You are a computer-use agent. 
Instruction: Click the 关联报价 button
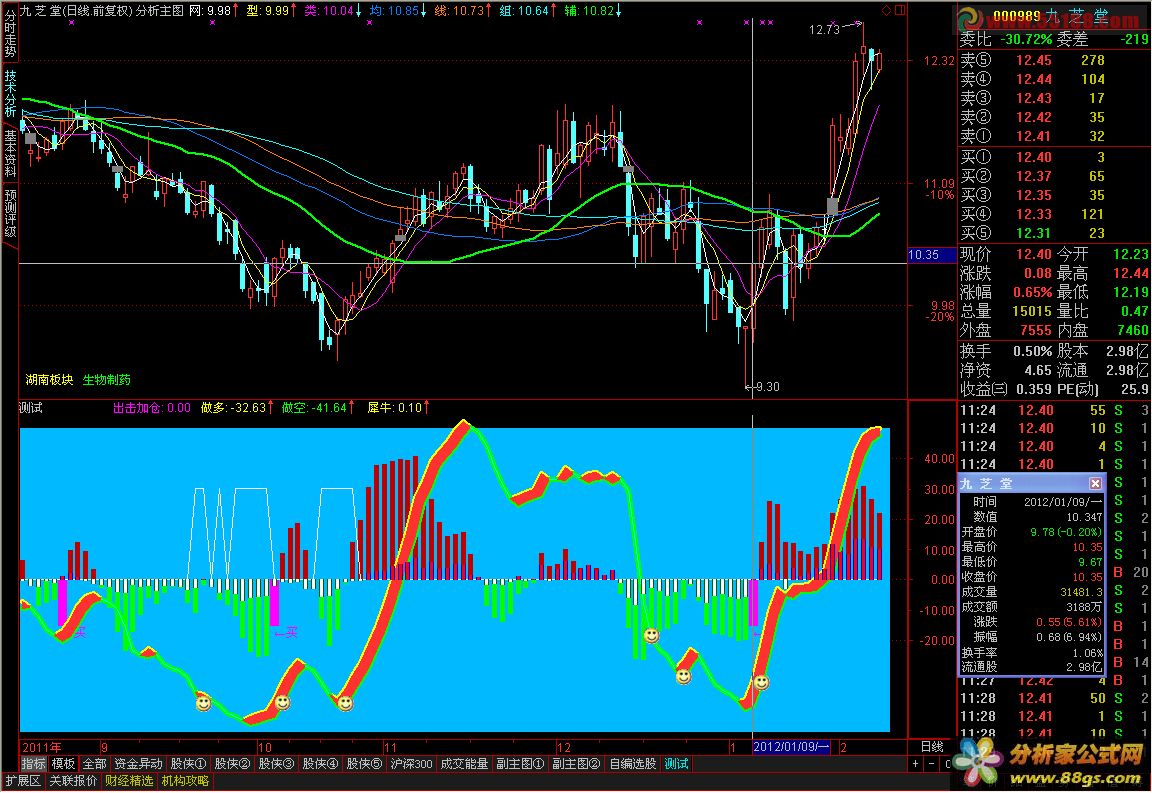click(73, 781)
